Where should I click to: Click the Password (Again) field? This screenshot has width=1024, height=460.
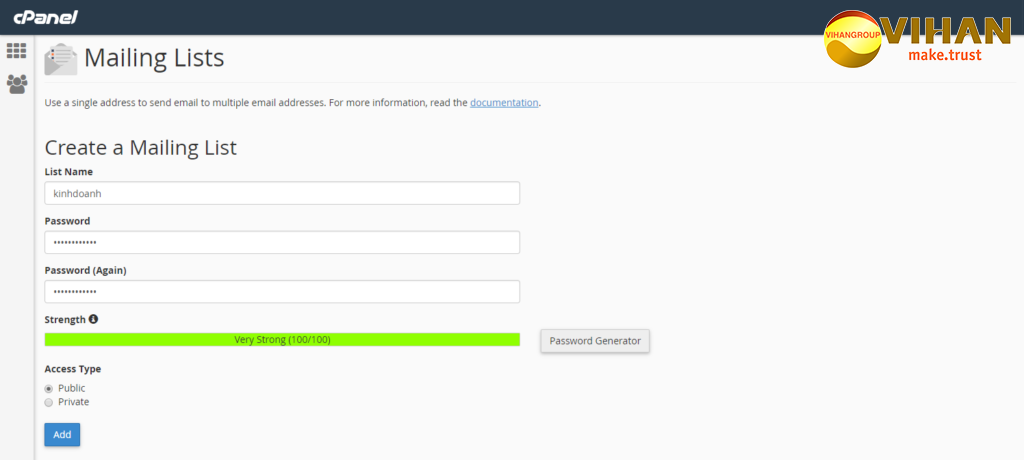282,291
